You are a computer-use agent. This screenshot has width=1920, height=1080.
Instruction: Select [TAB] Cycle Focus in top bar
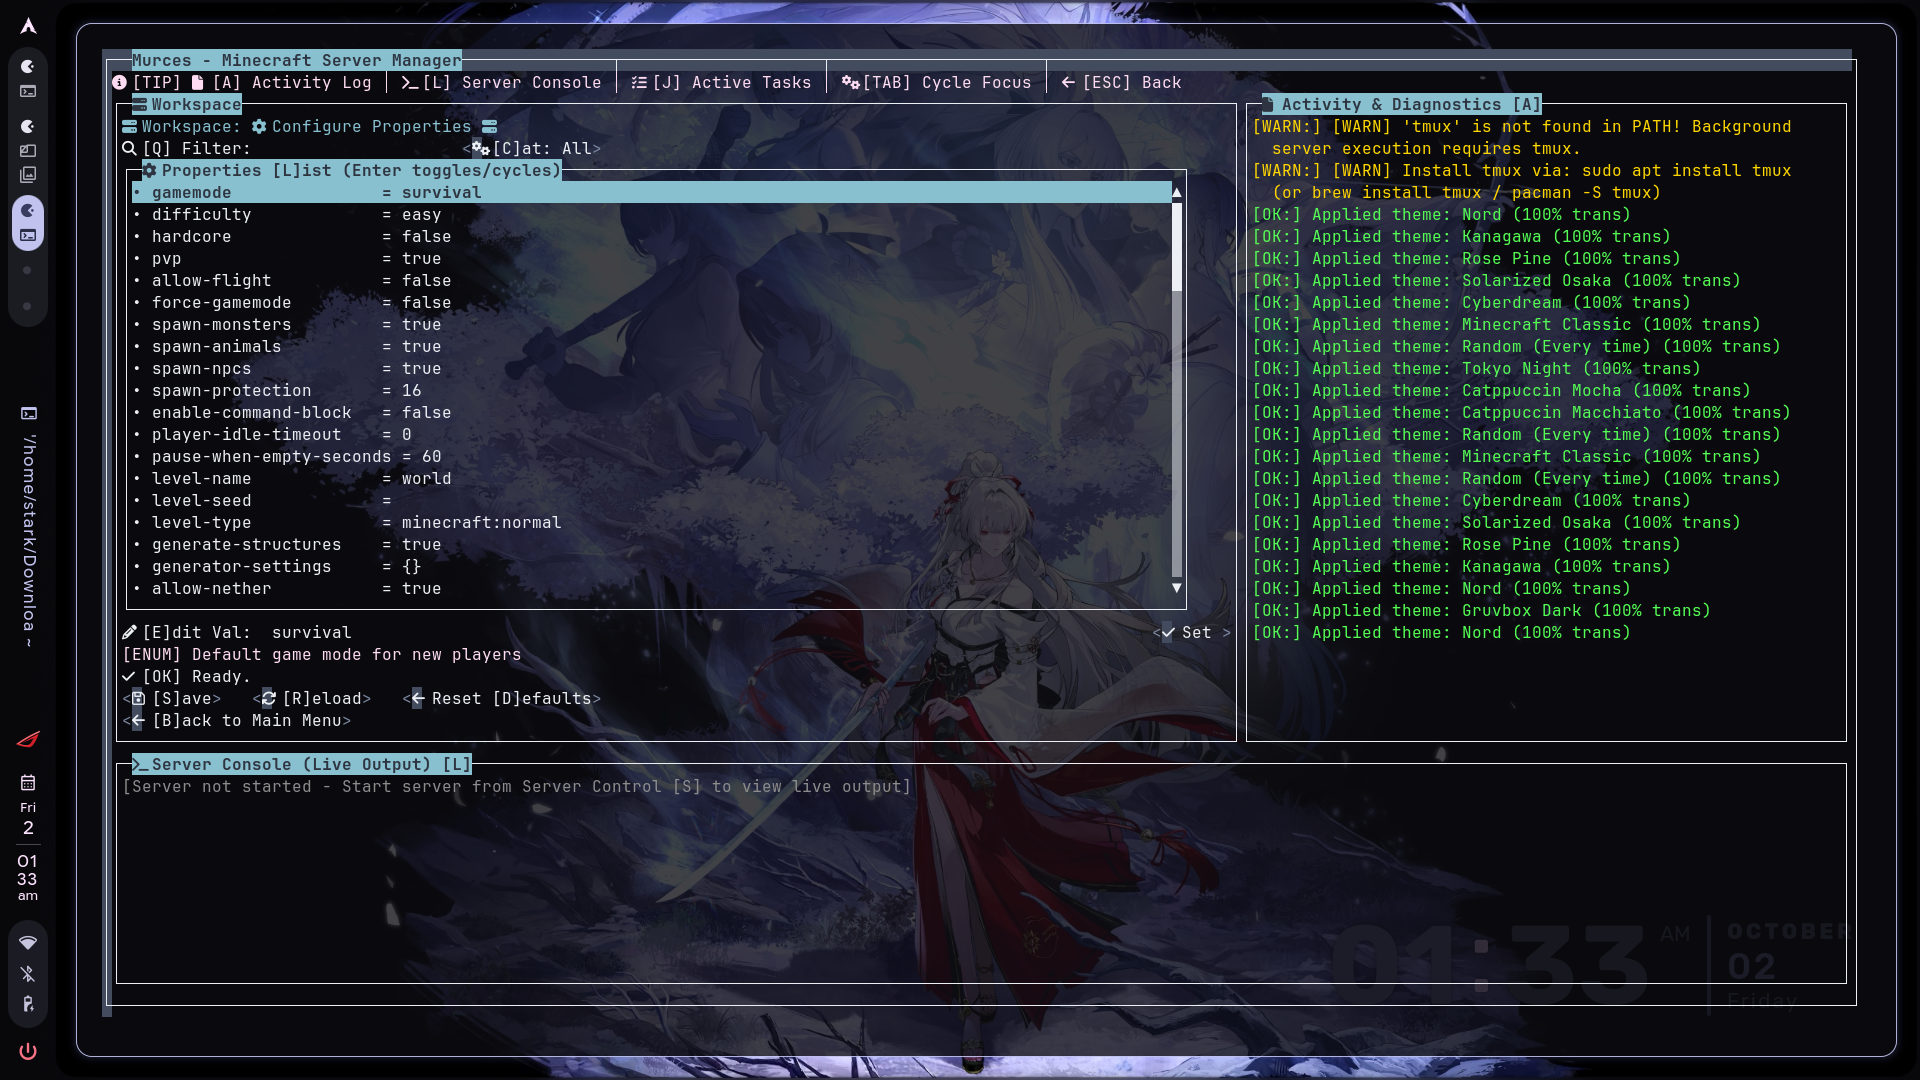click(x=936, y=83)
